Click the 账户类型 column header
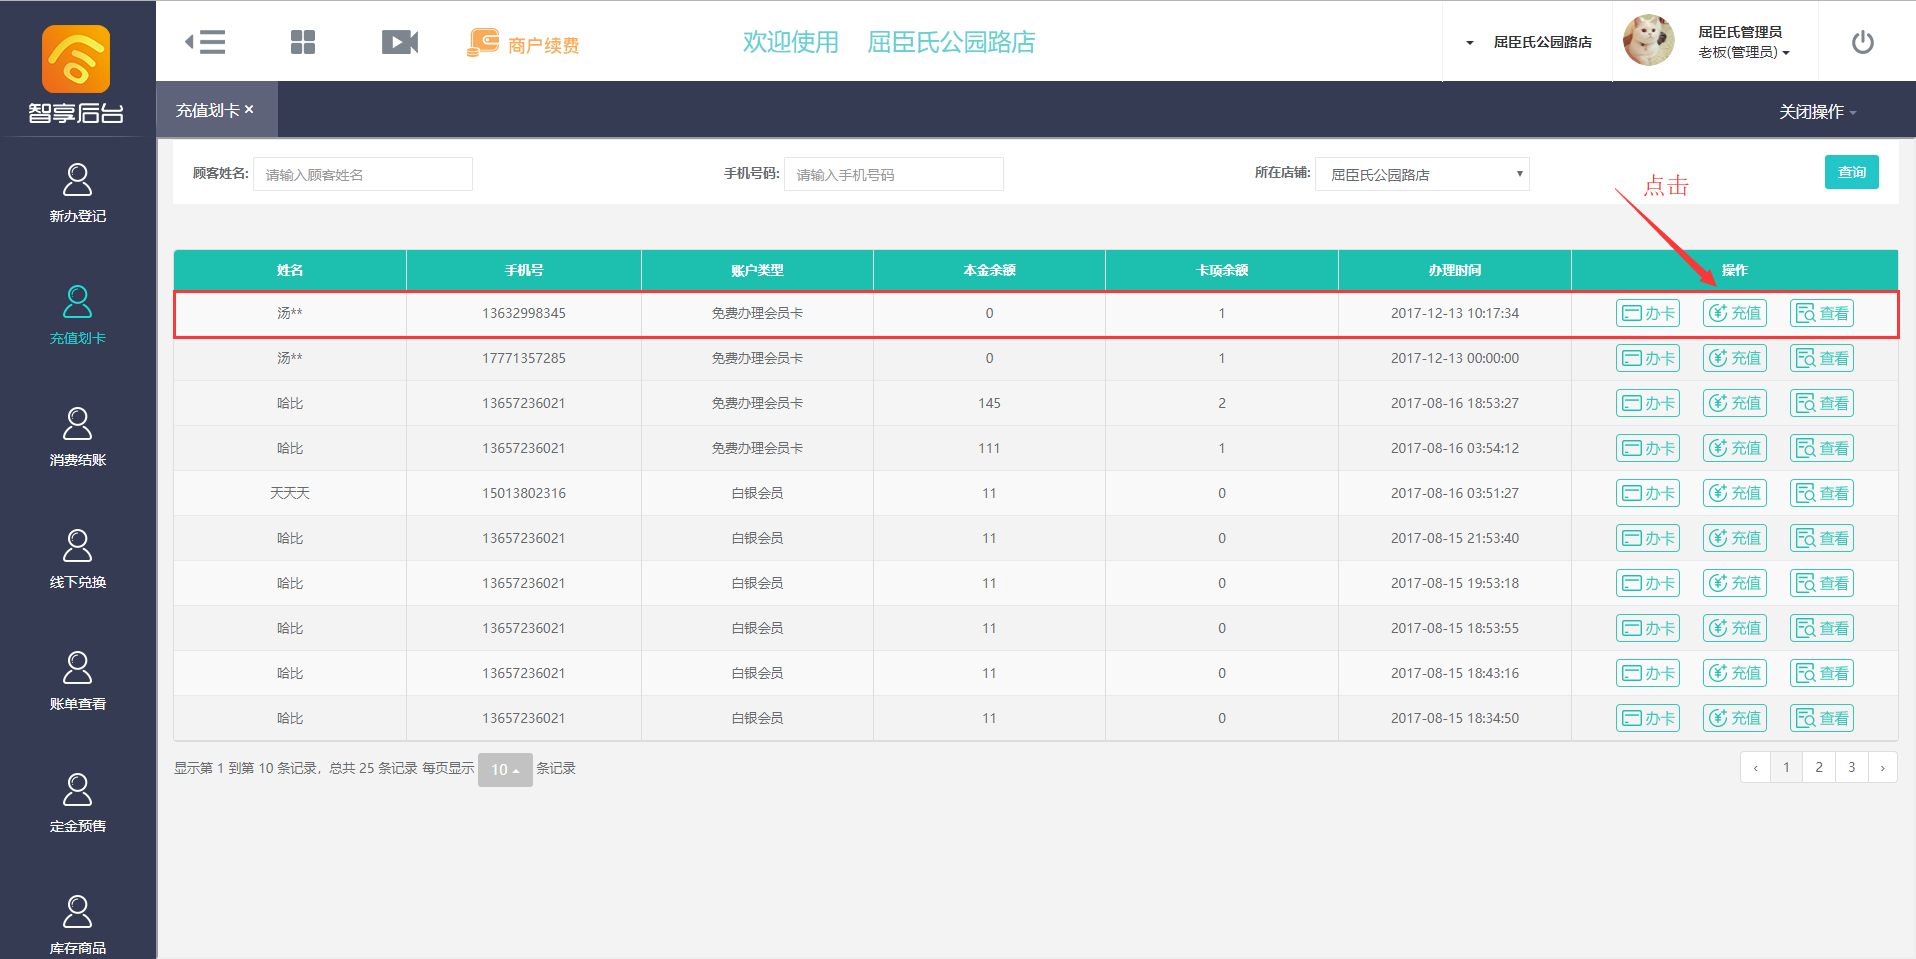 (x=757, y=270)
